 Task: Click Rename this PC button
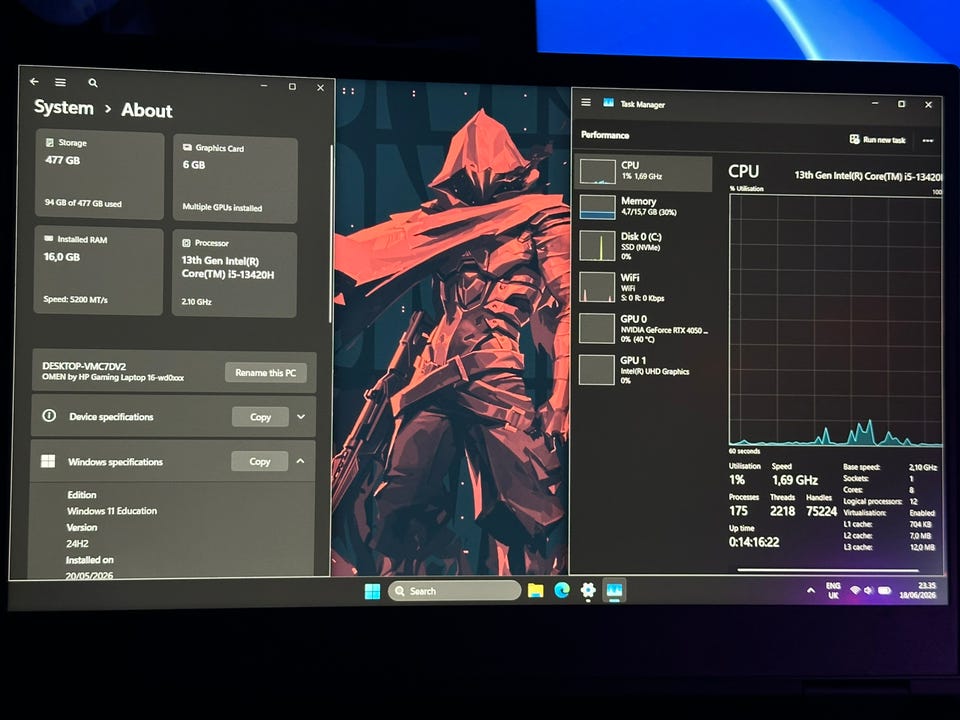(266, 372)
